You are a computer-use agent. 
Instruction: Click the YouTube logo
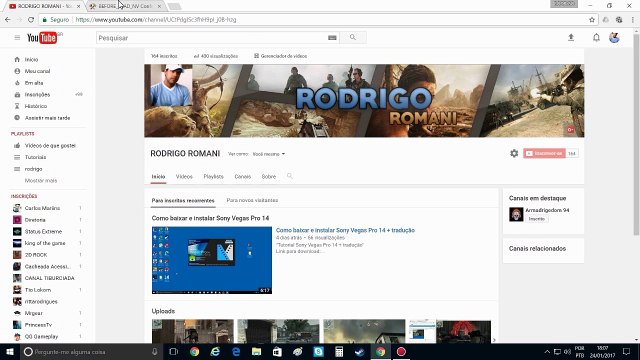pyautogui.click(x=42, y=38)
